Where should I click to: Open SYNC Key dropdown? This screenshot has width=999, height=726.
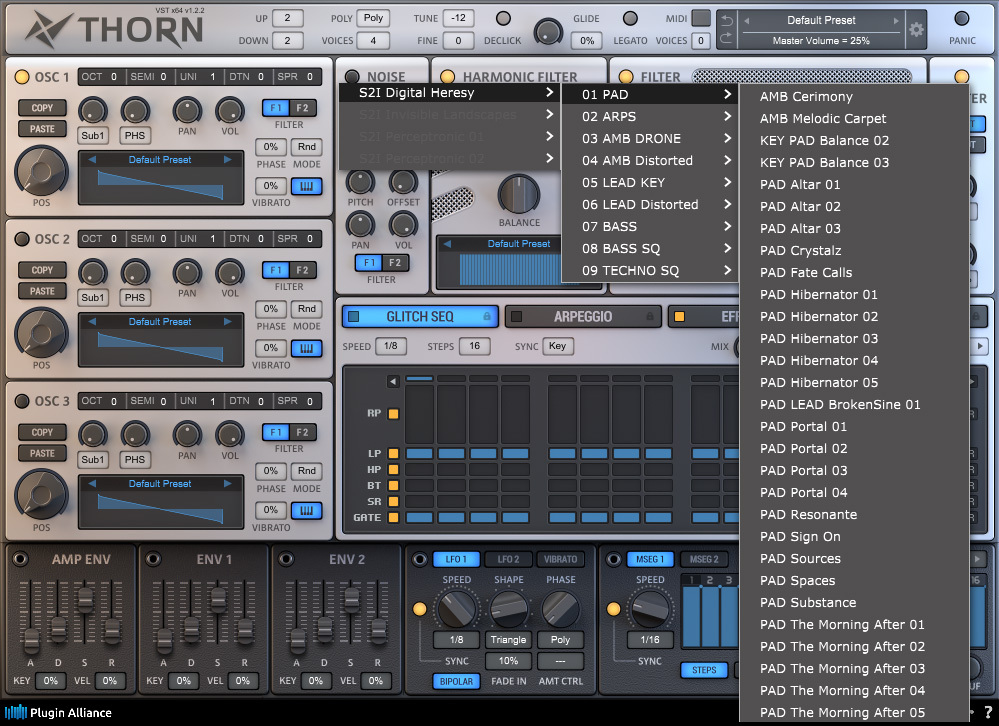coord(557,346)
